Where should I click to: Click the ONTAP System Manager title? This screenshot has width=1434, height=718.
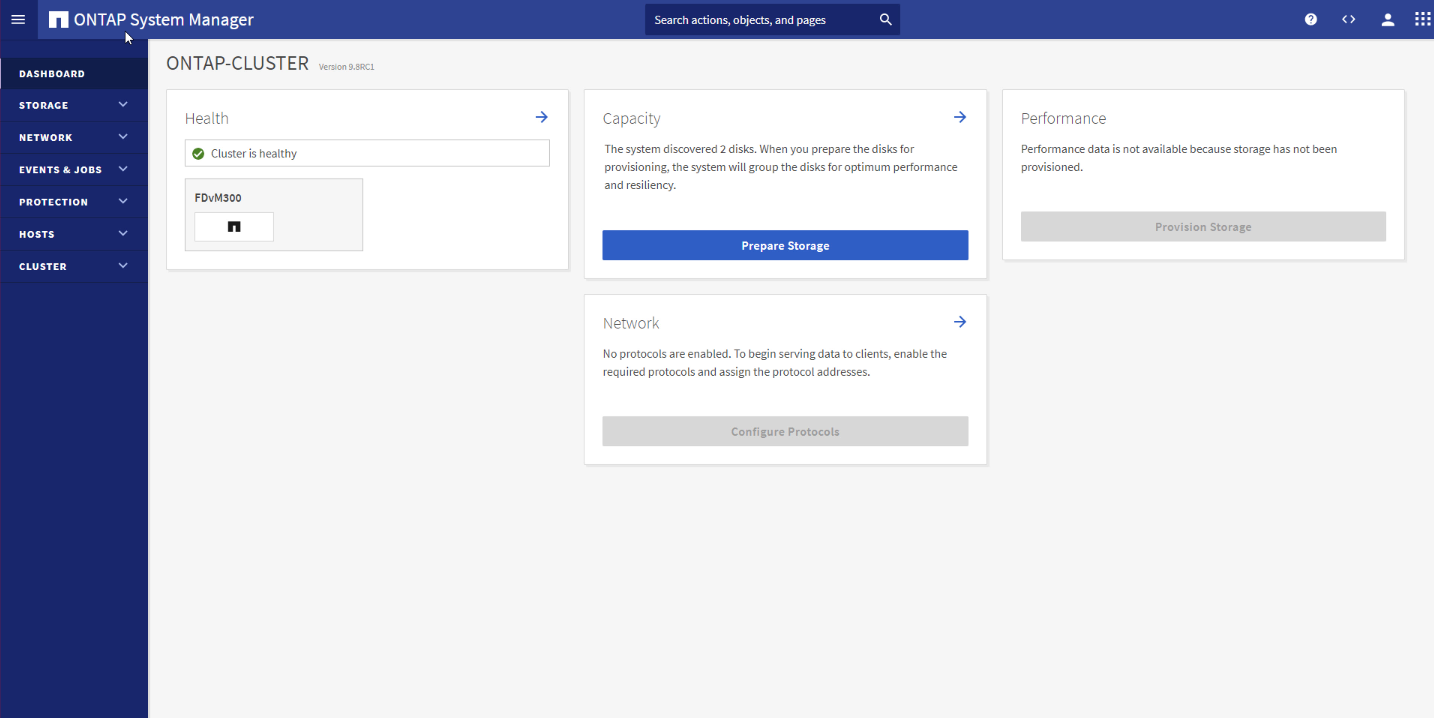pyautogui.click(x=164, y=20)
